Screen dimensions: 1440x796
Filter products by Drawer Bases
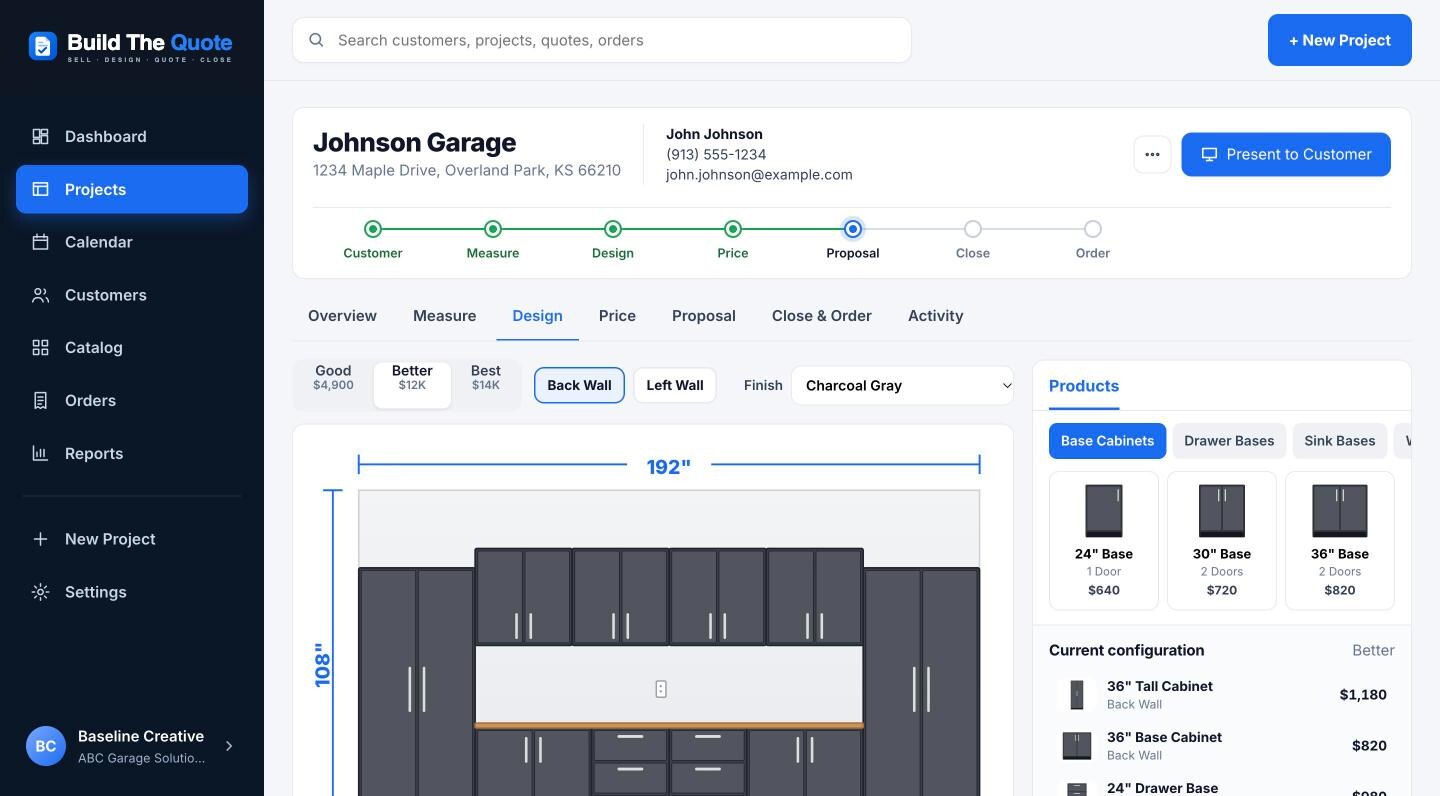coord(1229,441)
